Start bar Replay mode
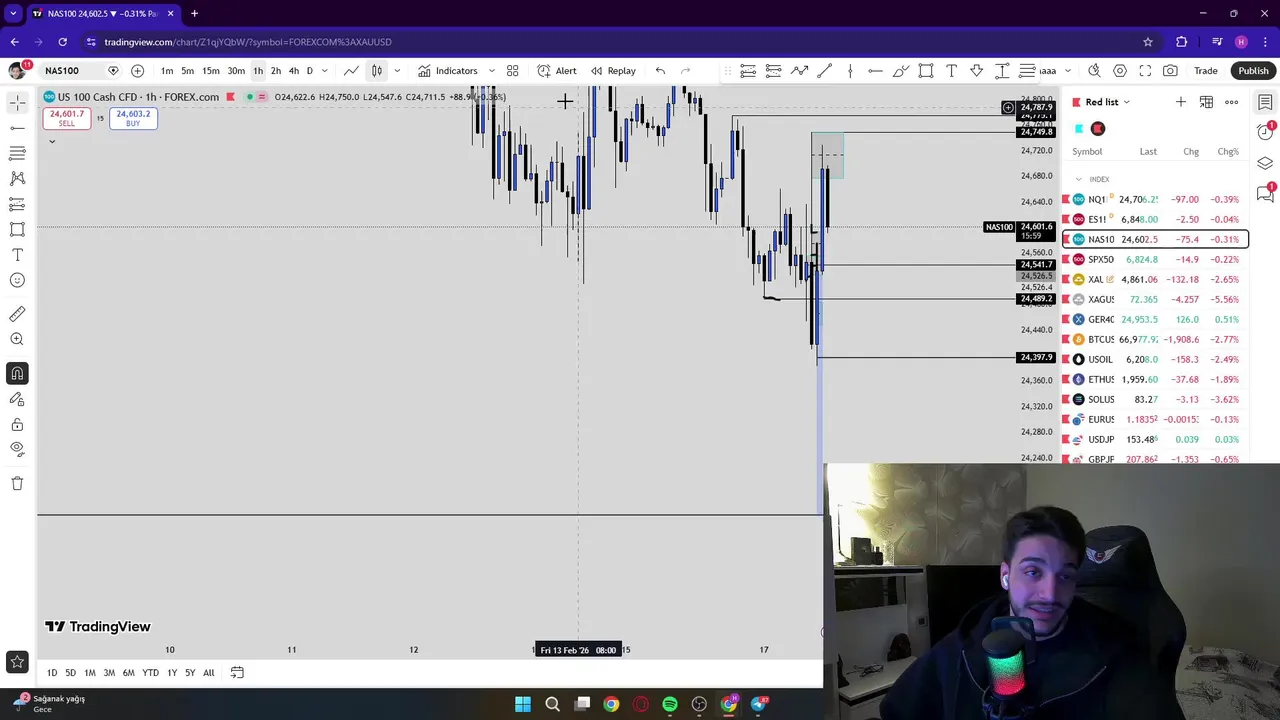This screenshot has width=1280, height=720. tap(613, 71)
